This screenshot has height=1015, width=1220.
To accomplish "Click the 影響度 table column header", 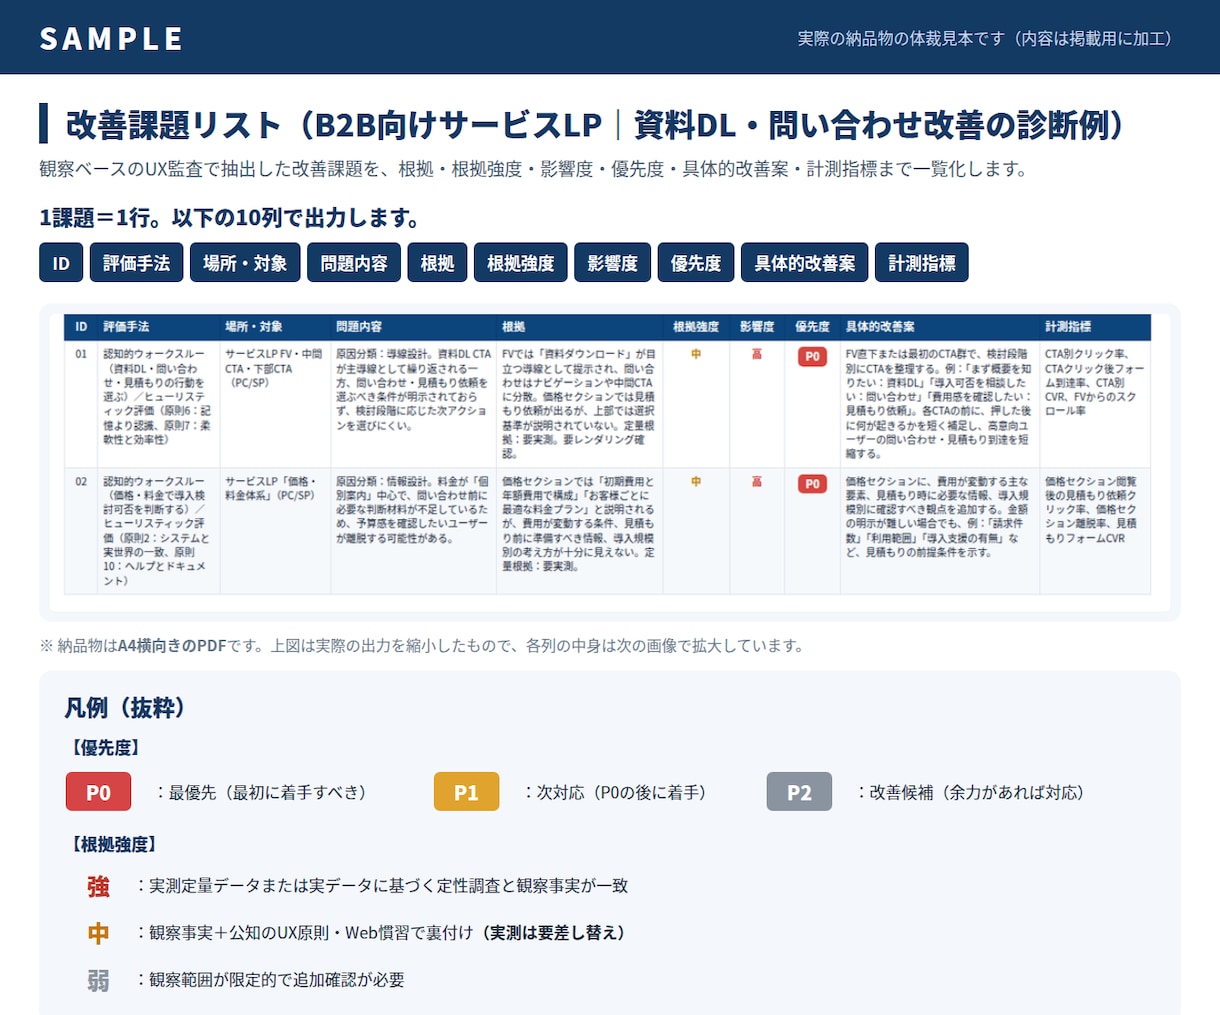I will 757,327.
